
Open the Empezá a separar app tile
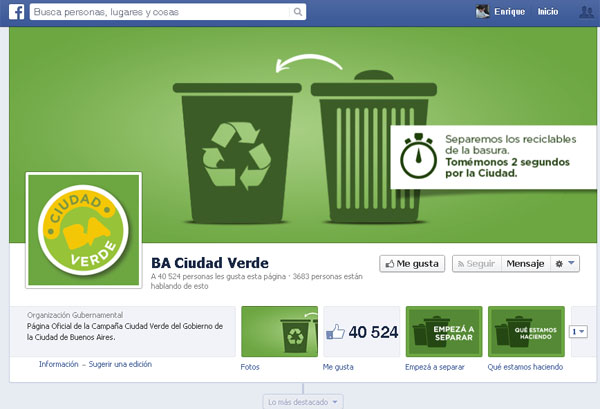pos(444,332)
